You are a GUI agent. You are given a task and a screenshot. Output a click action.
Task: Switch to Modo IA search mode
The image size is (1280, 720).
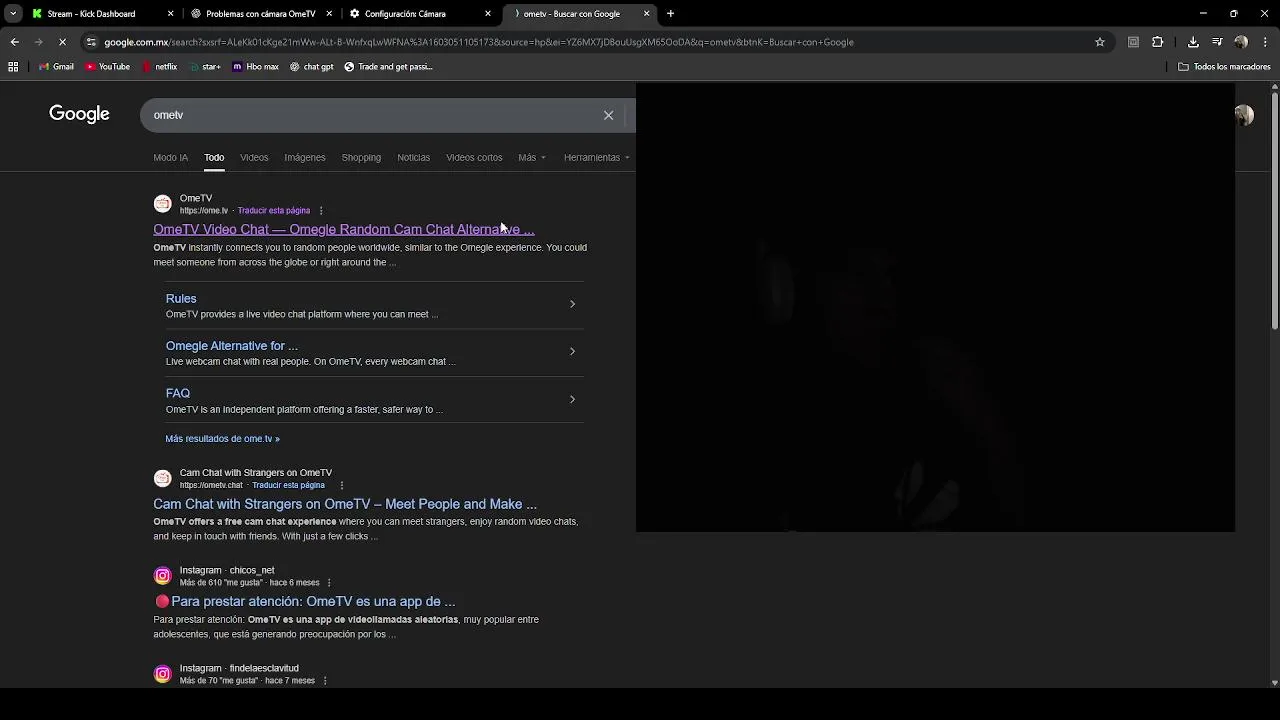tap(170, 157)
